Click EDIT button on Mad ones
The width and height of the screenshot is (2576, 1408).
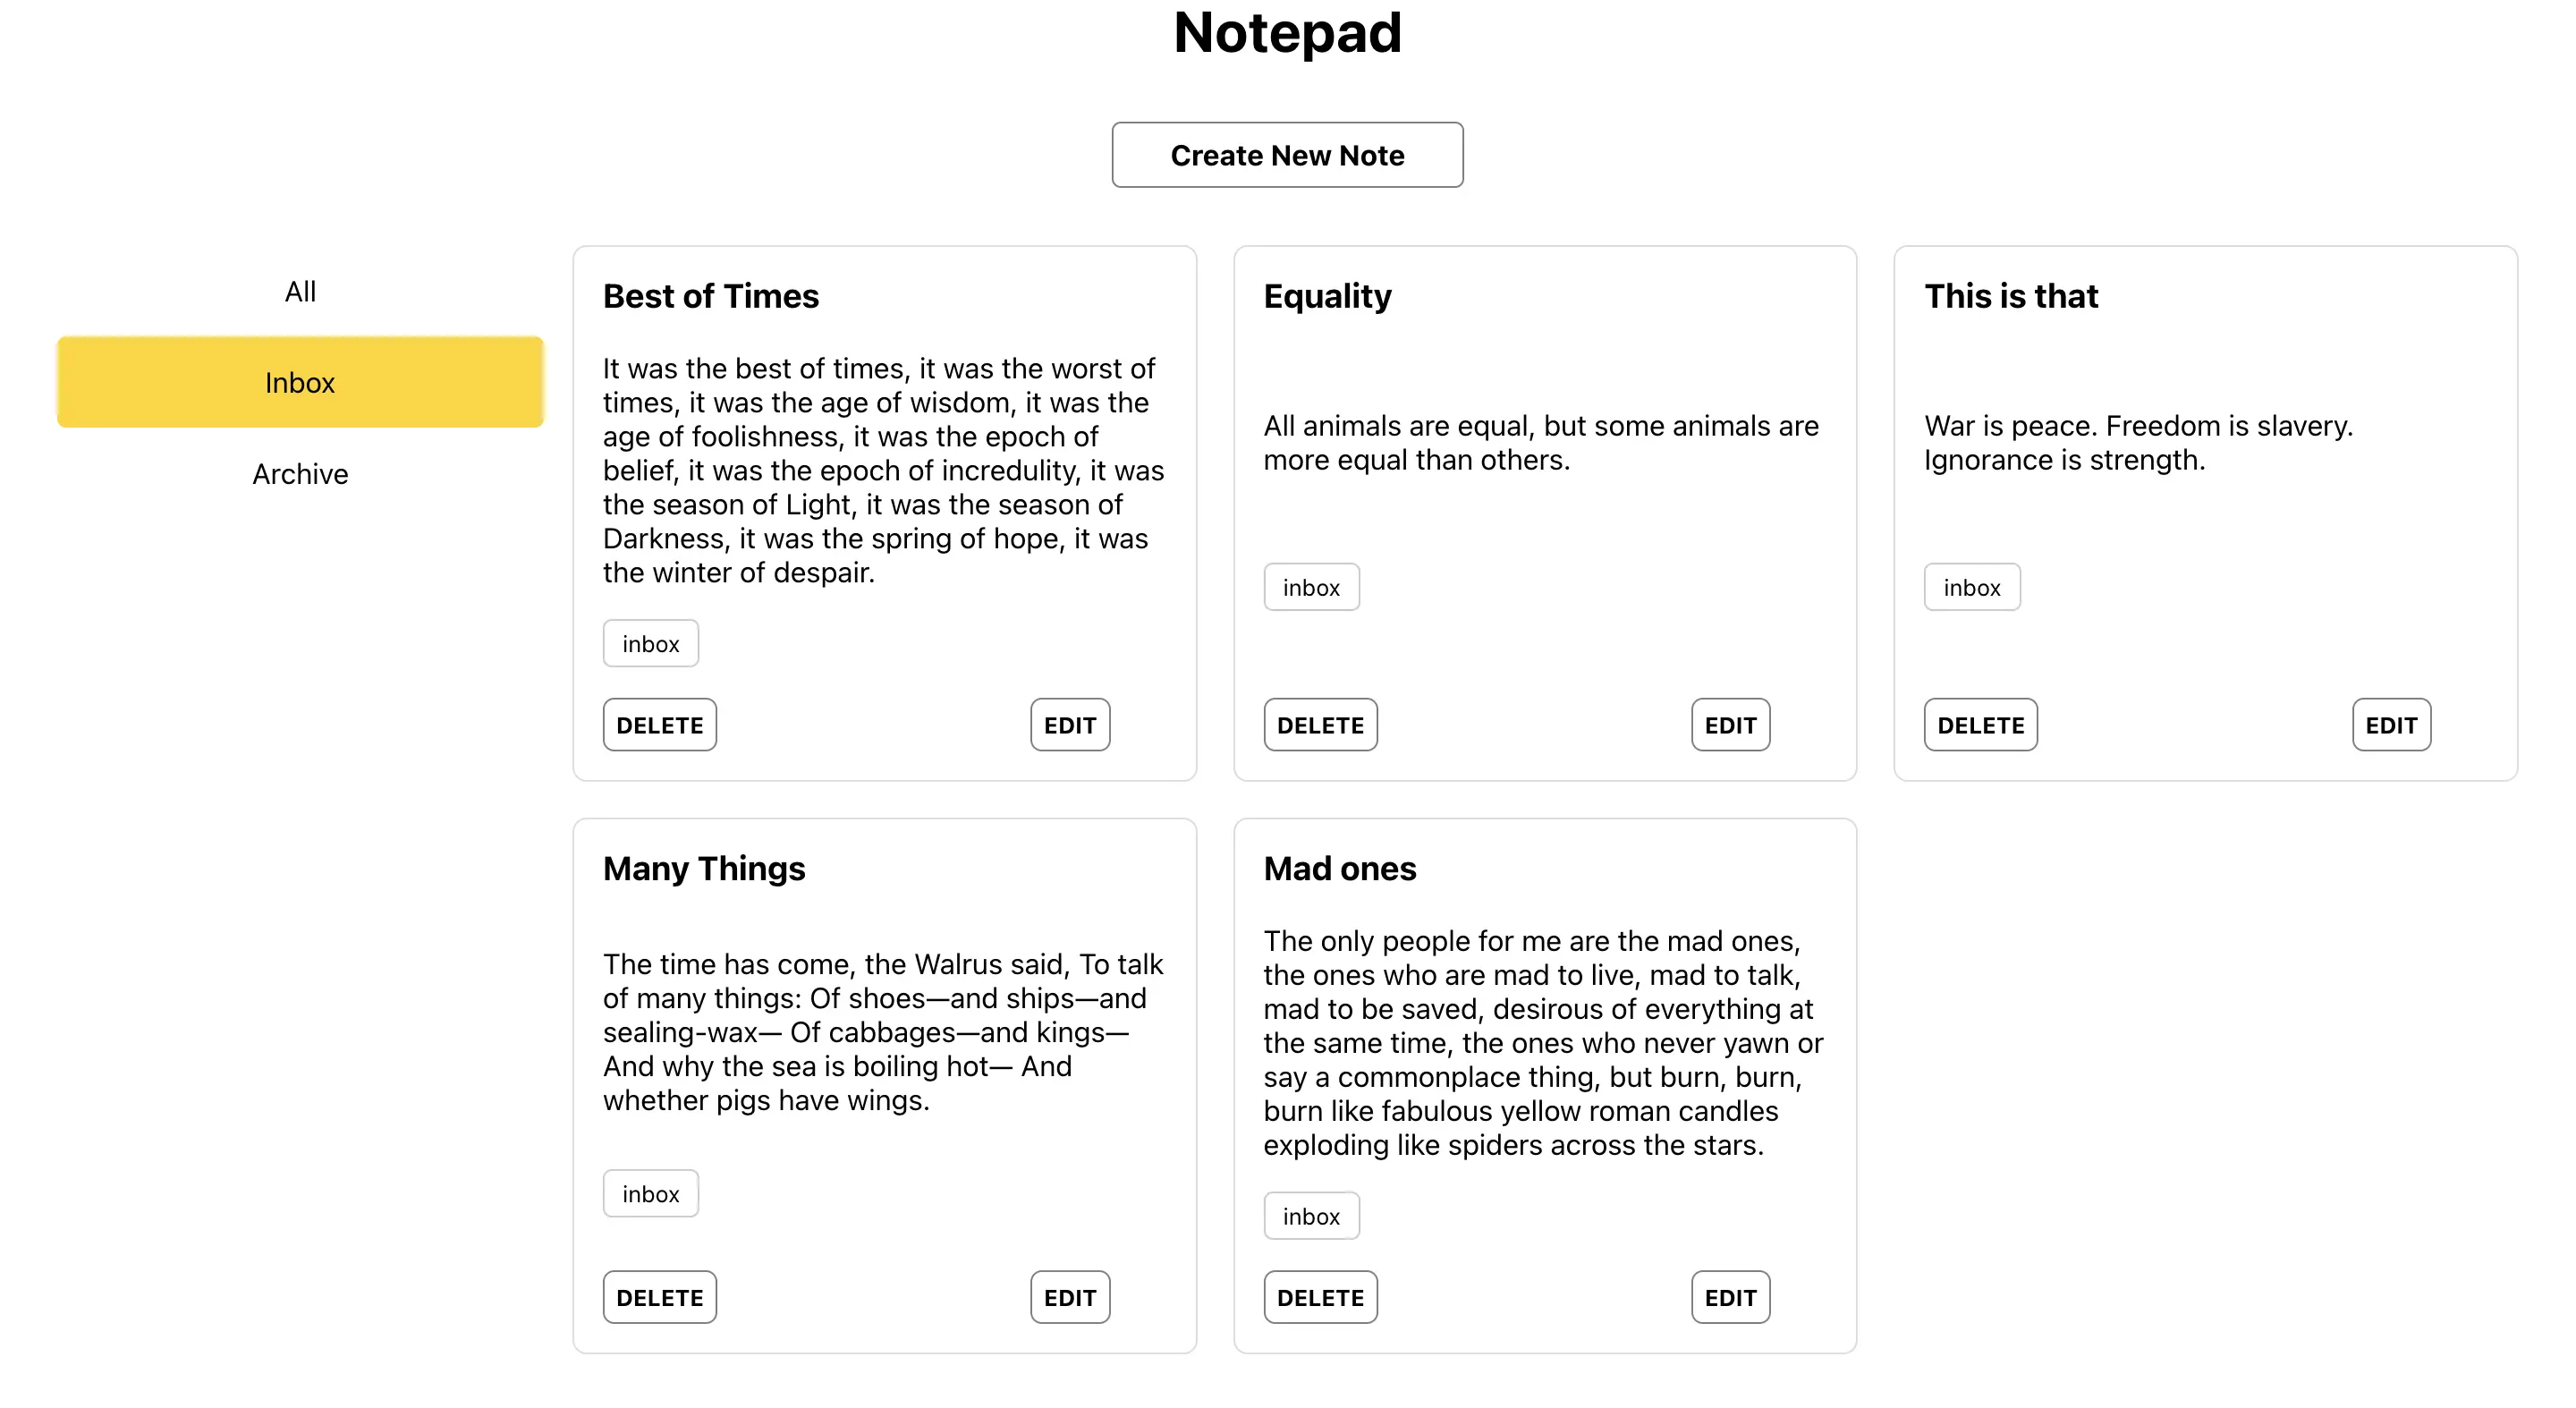1730,1297
